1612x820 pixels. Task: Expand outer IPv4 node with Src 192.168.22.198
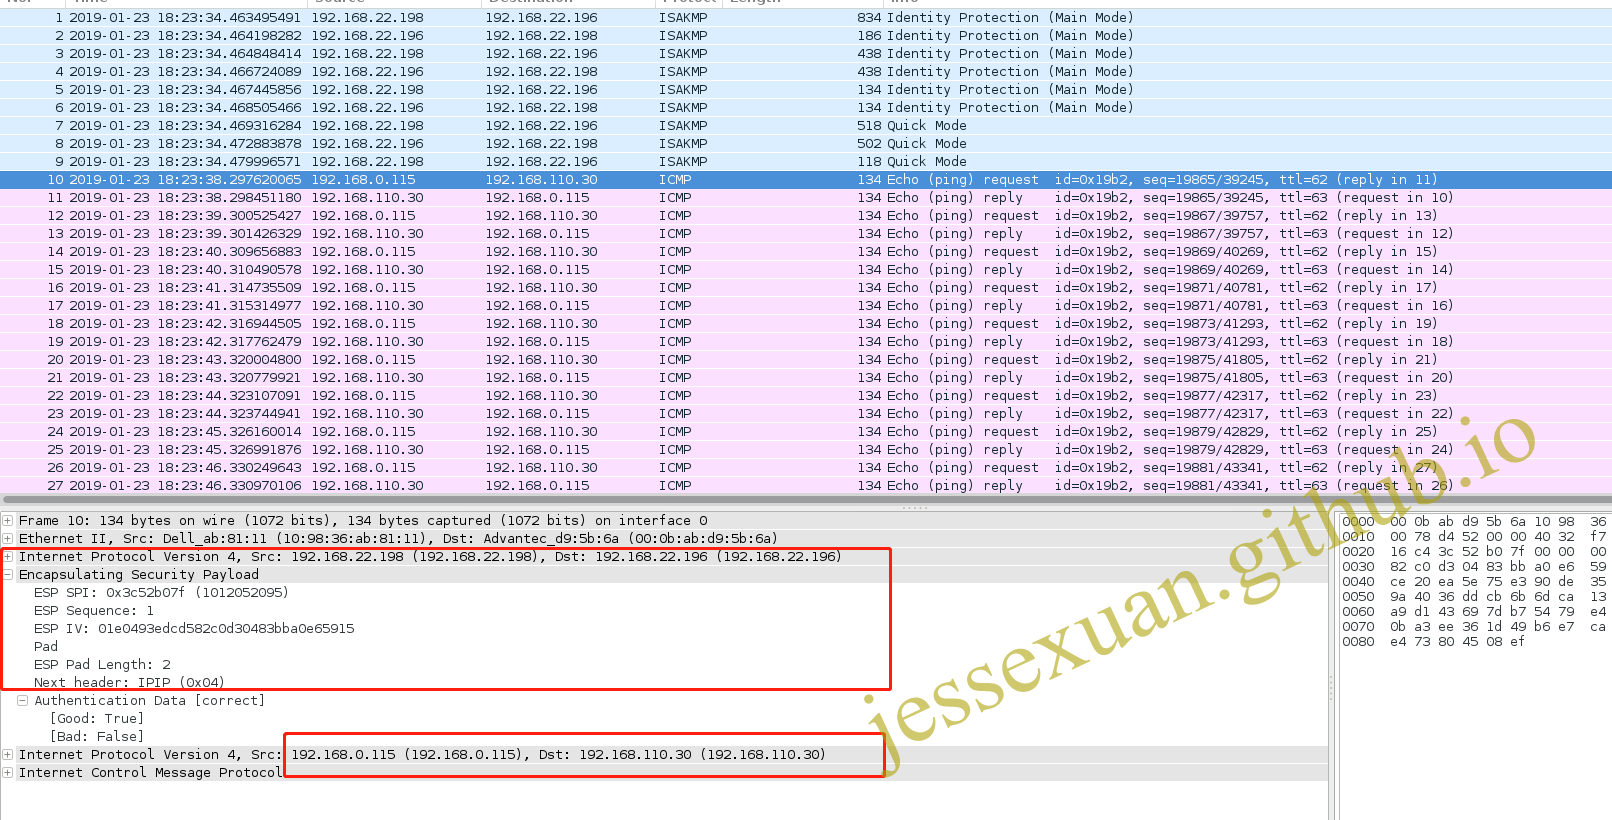point(8,556)
